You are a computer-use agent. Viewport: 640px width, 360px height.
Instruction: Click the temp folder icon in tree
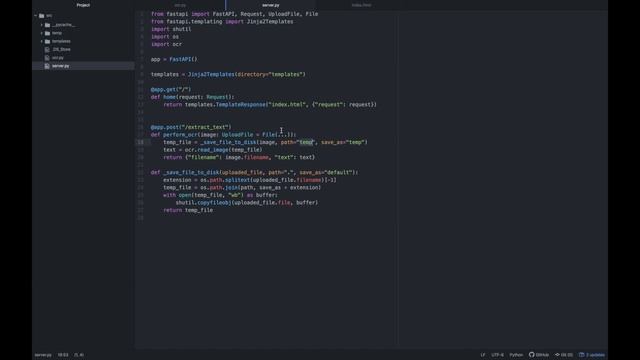(x=47, y=33)
